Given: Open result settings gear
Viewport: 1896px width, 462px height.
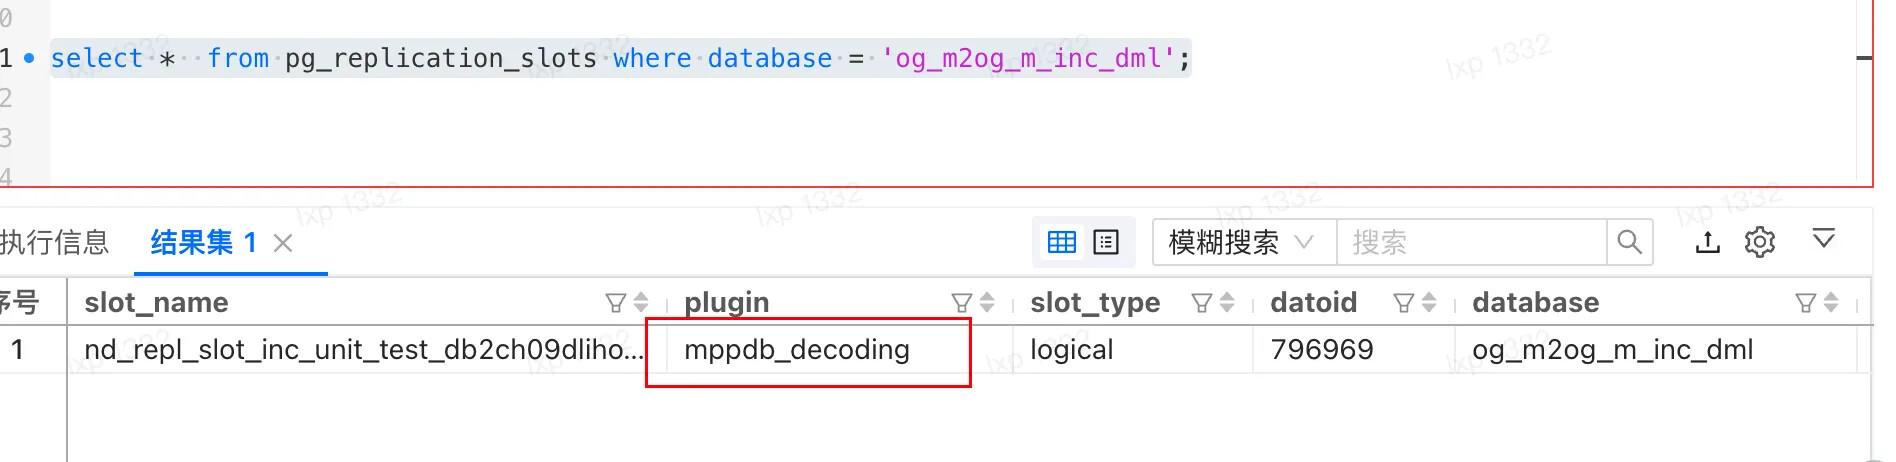Looking at the screenshot, I should tap(1760, 242).
